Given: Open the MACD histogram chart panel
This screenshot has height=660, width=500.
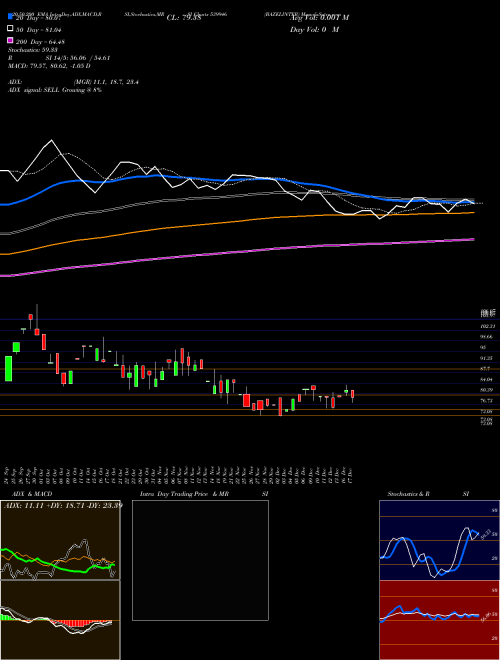Looking at the screenshot, I should point(60,620).
